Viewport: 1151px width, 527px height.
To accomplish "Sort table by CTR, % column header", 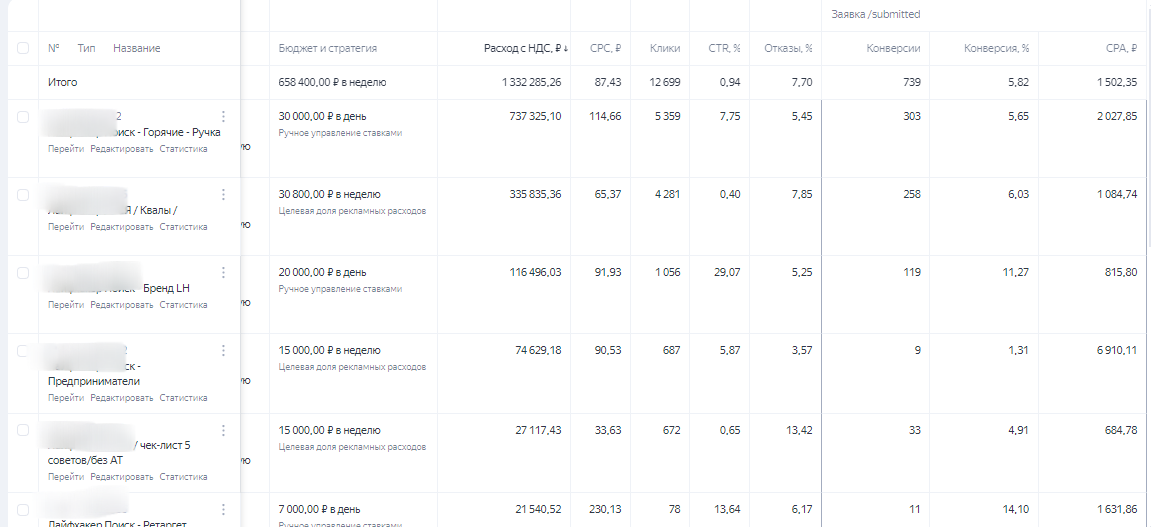I will pos(725,48).
